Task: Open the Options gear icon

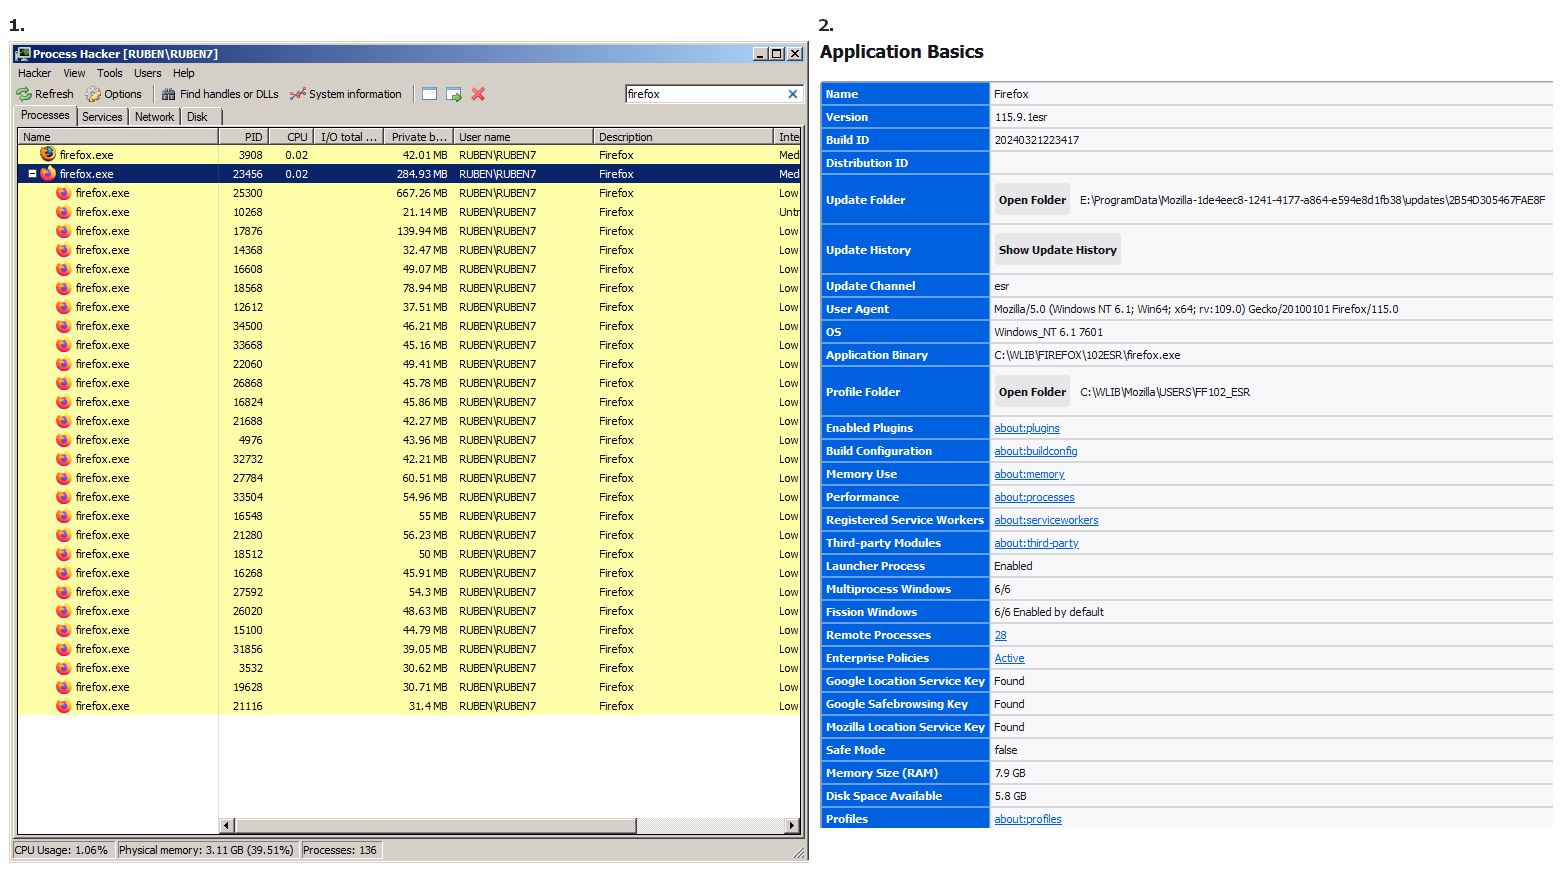Action: [93, 94]
